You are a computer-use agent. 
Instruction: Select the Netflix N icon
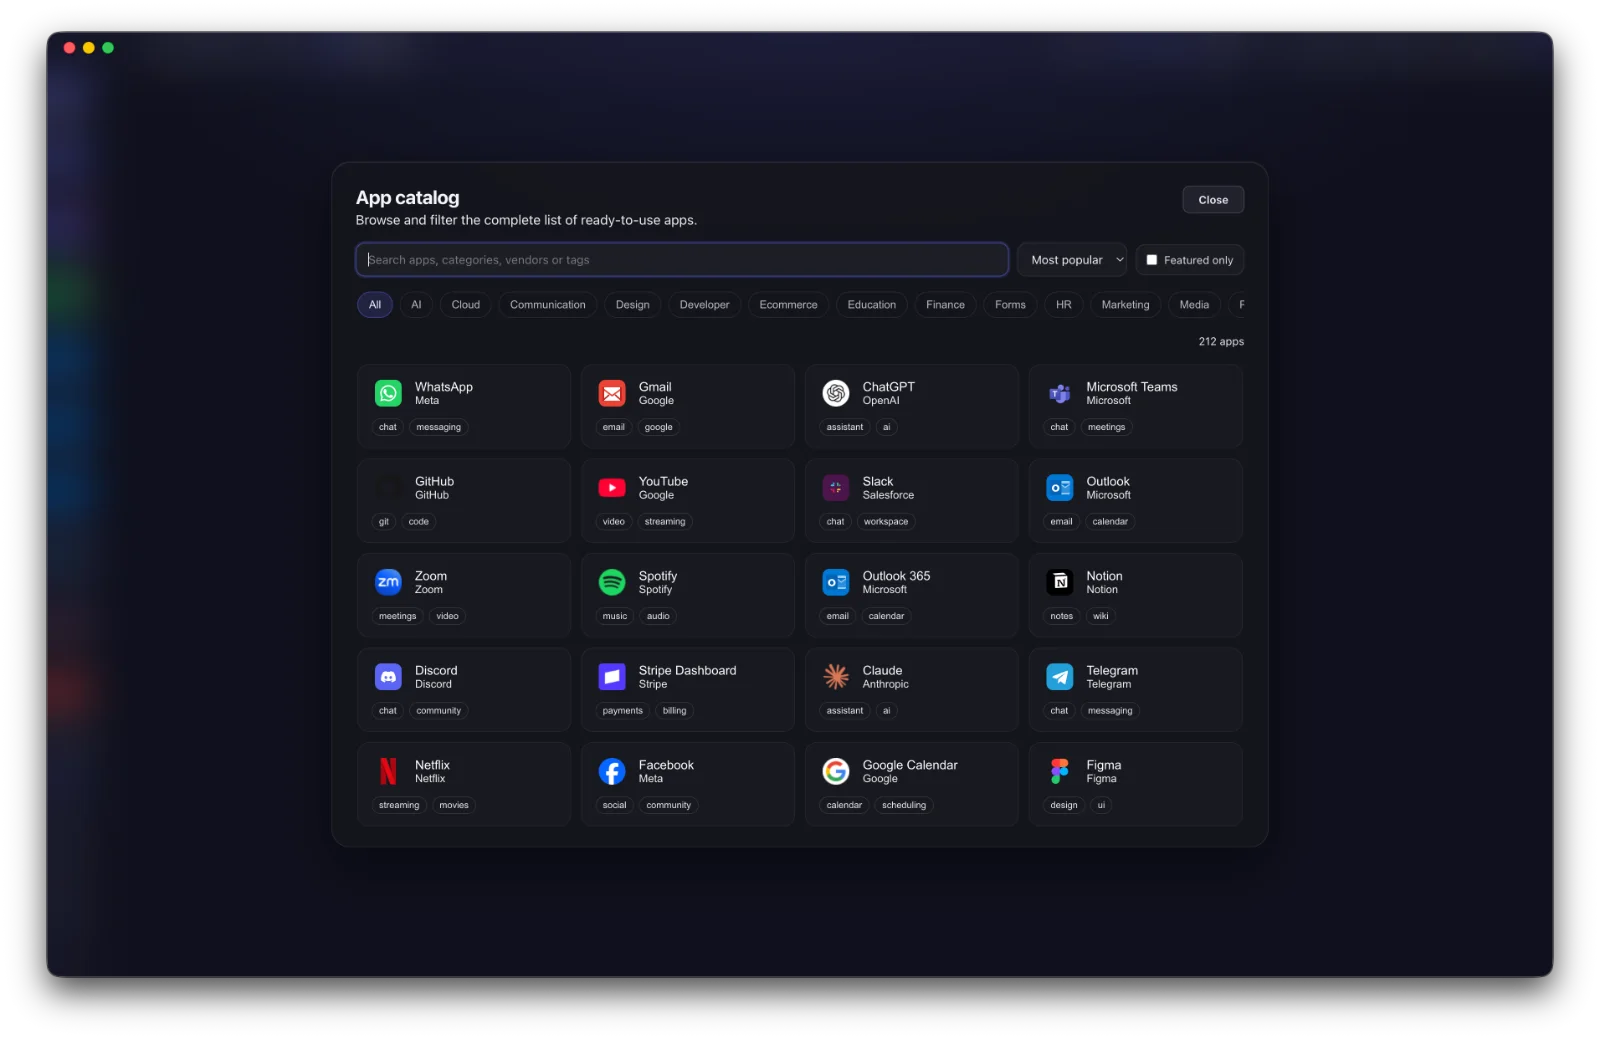tap(388, 771)
